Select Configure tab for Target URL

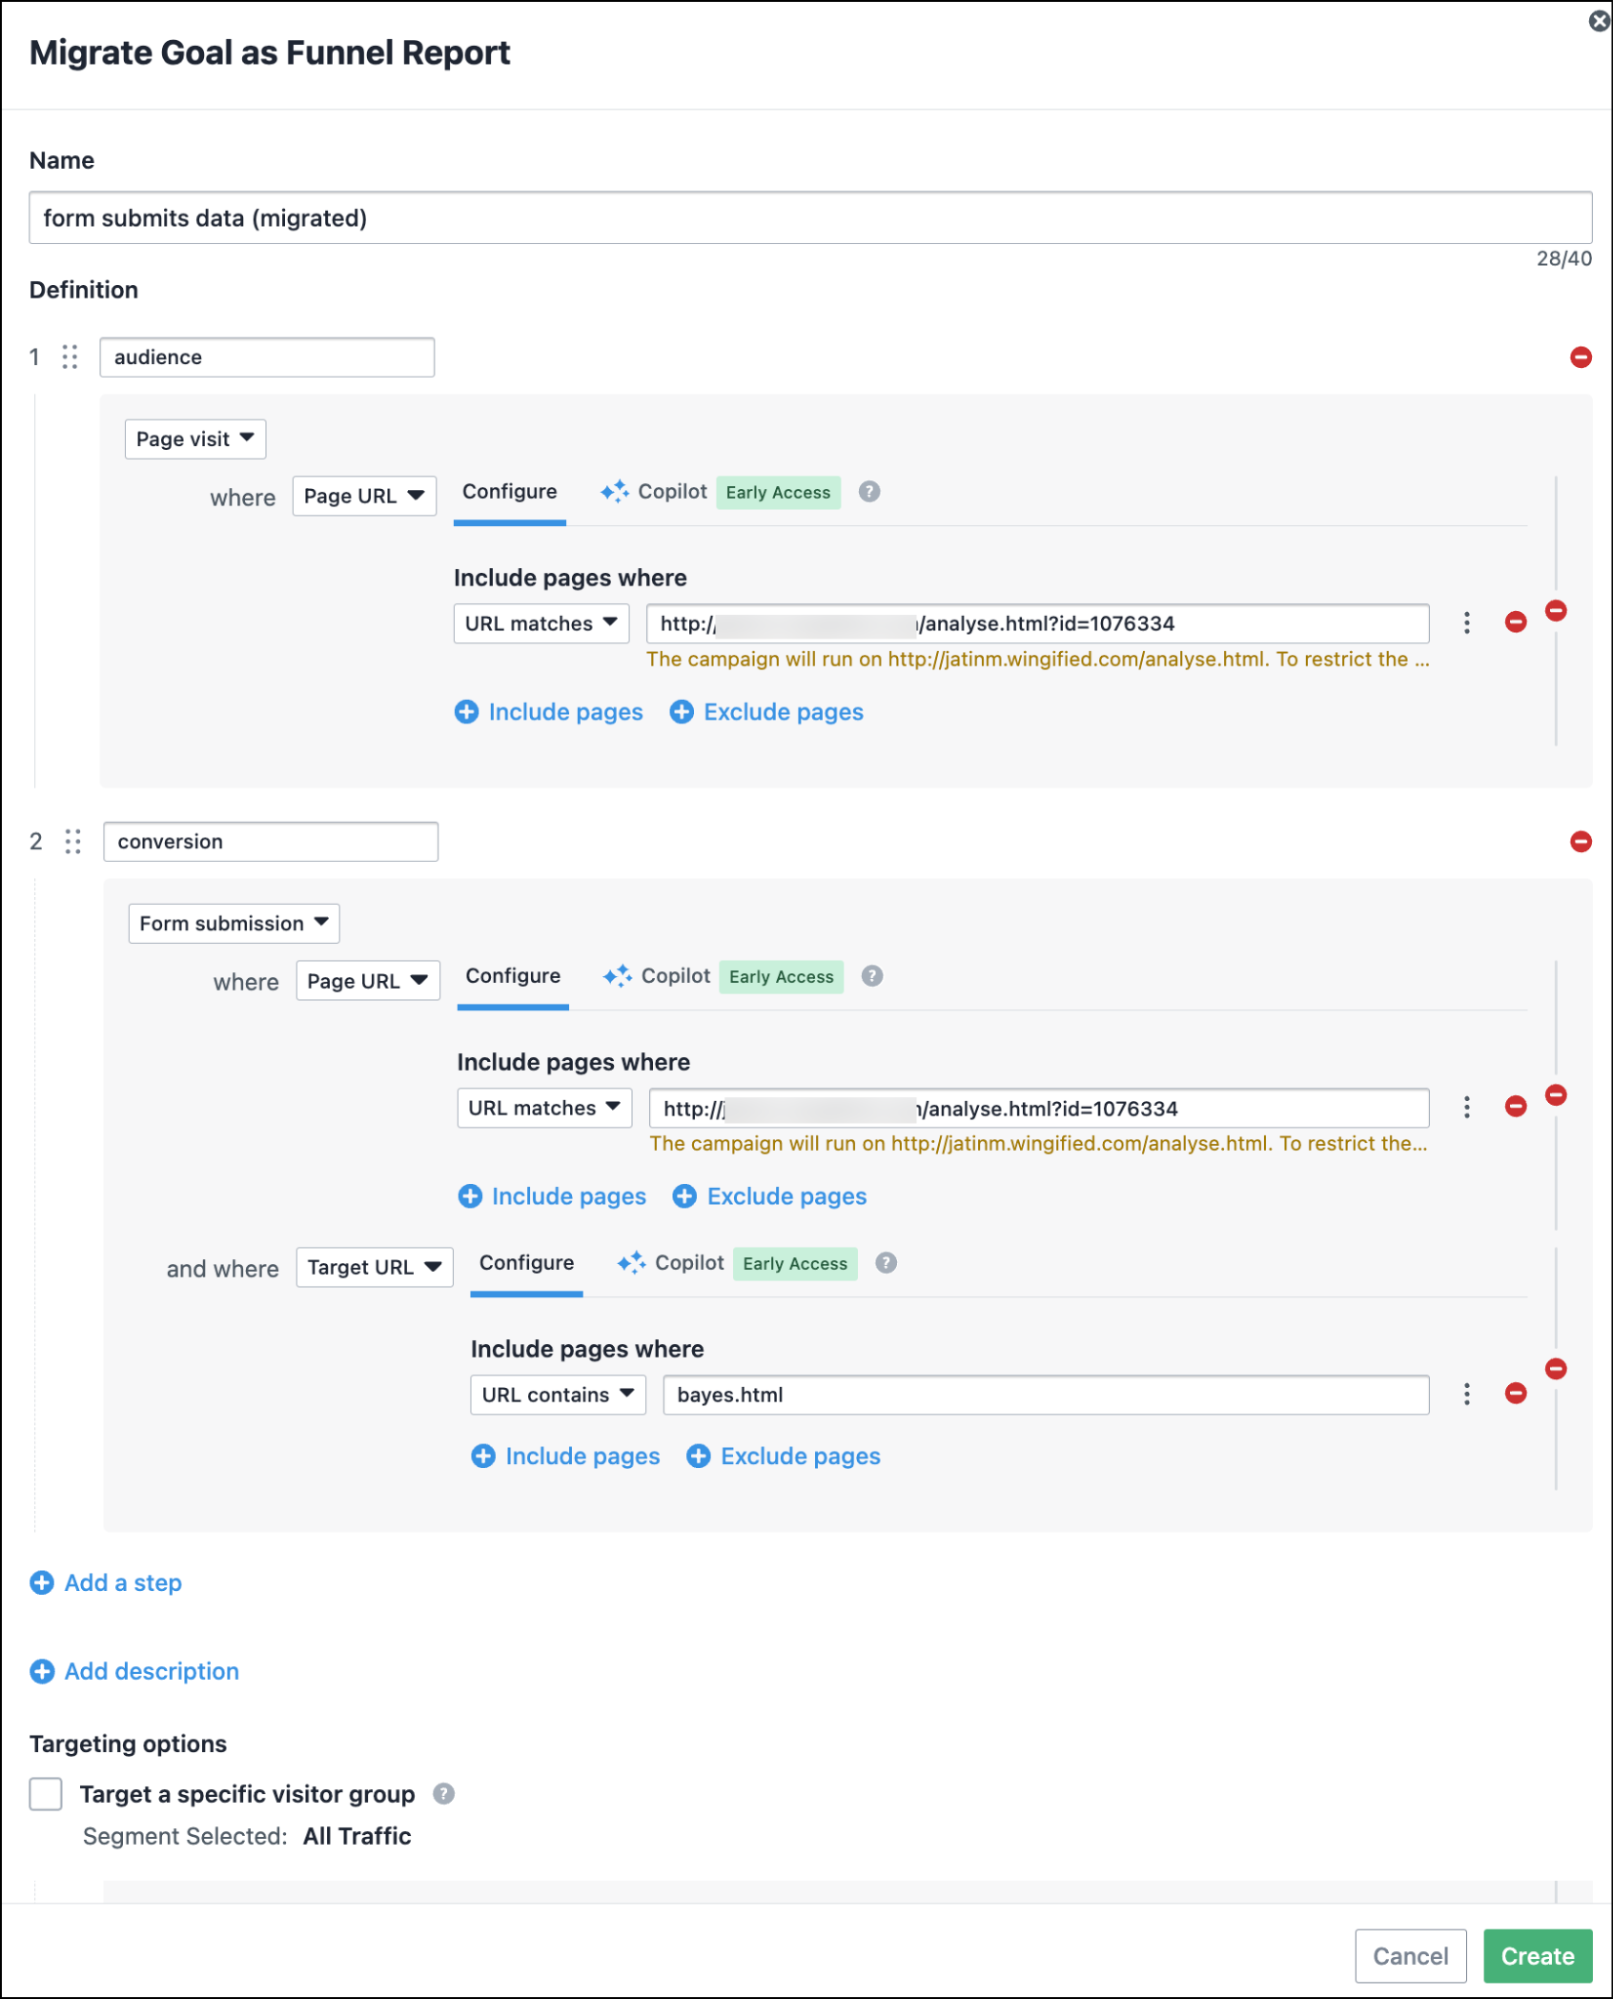coord(526,1263)
